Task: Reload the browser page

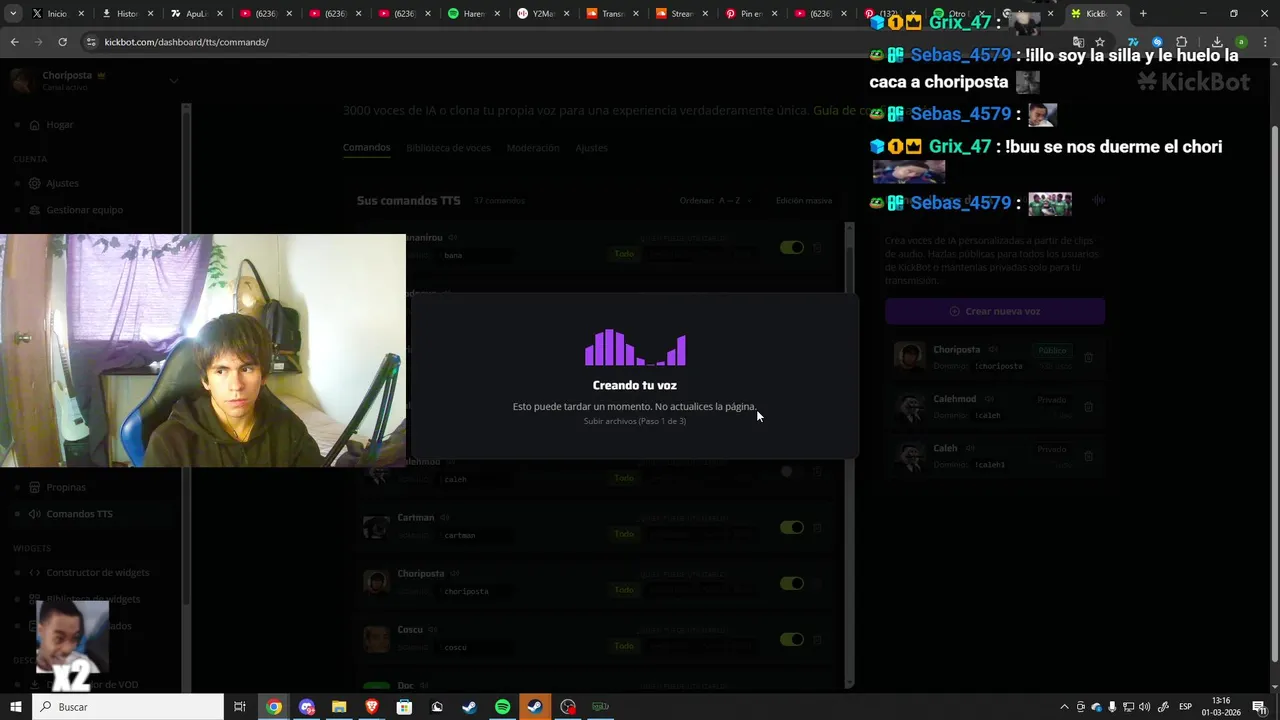Action: tap(62, 42)
